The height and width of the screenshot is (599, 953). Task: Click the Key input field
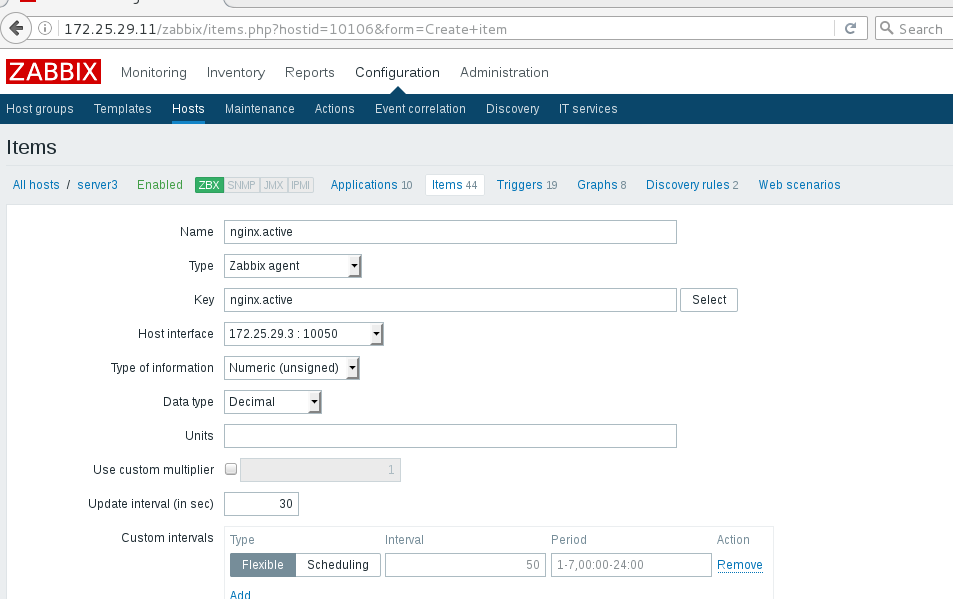pyautogui.click(x=450, y=300)
